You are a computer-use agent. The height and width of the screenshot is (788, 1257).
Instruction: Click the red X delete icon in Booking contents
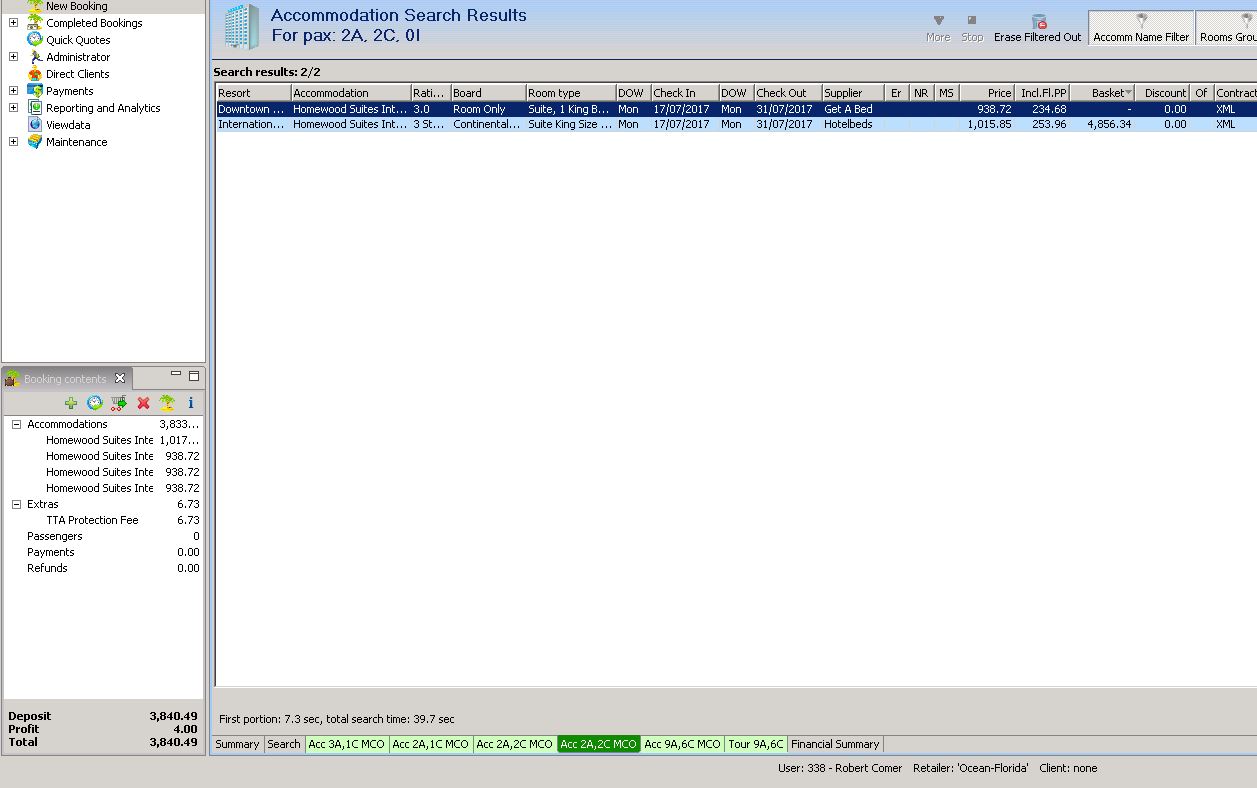click(143, 403)
